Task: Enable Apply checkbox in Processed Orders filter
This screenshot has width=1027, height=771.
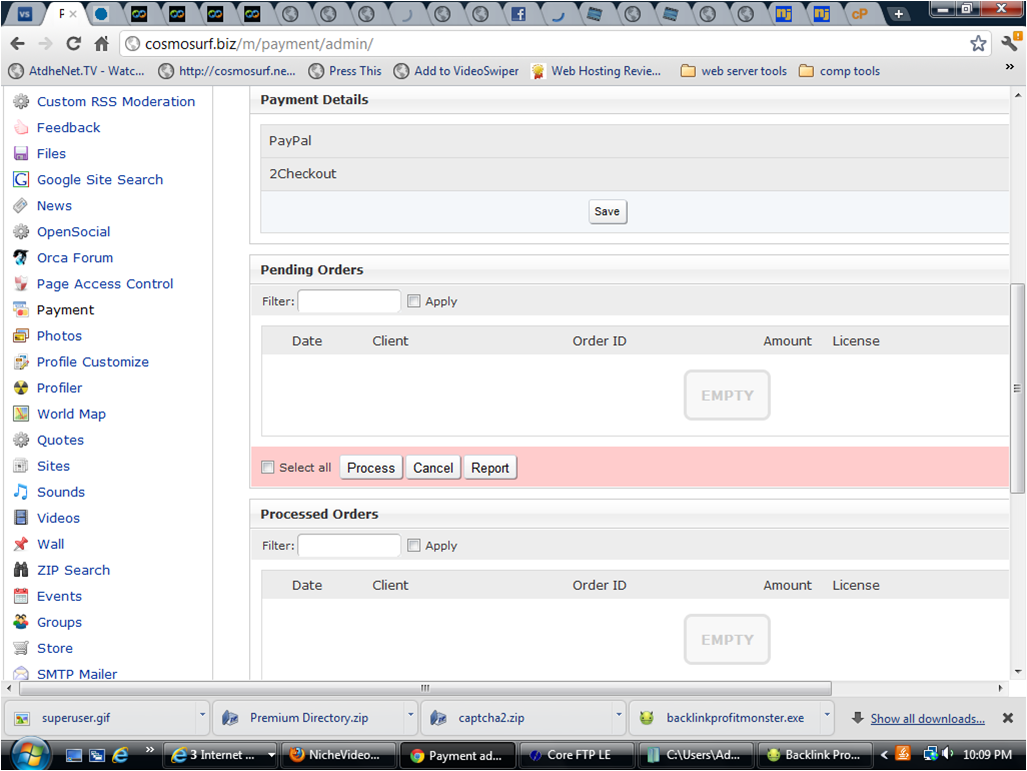Action: tap(414, 546)
